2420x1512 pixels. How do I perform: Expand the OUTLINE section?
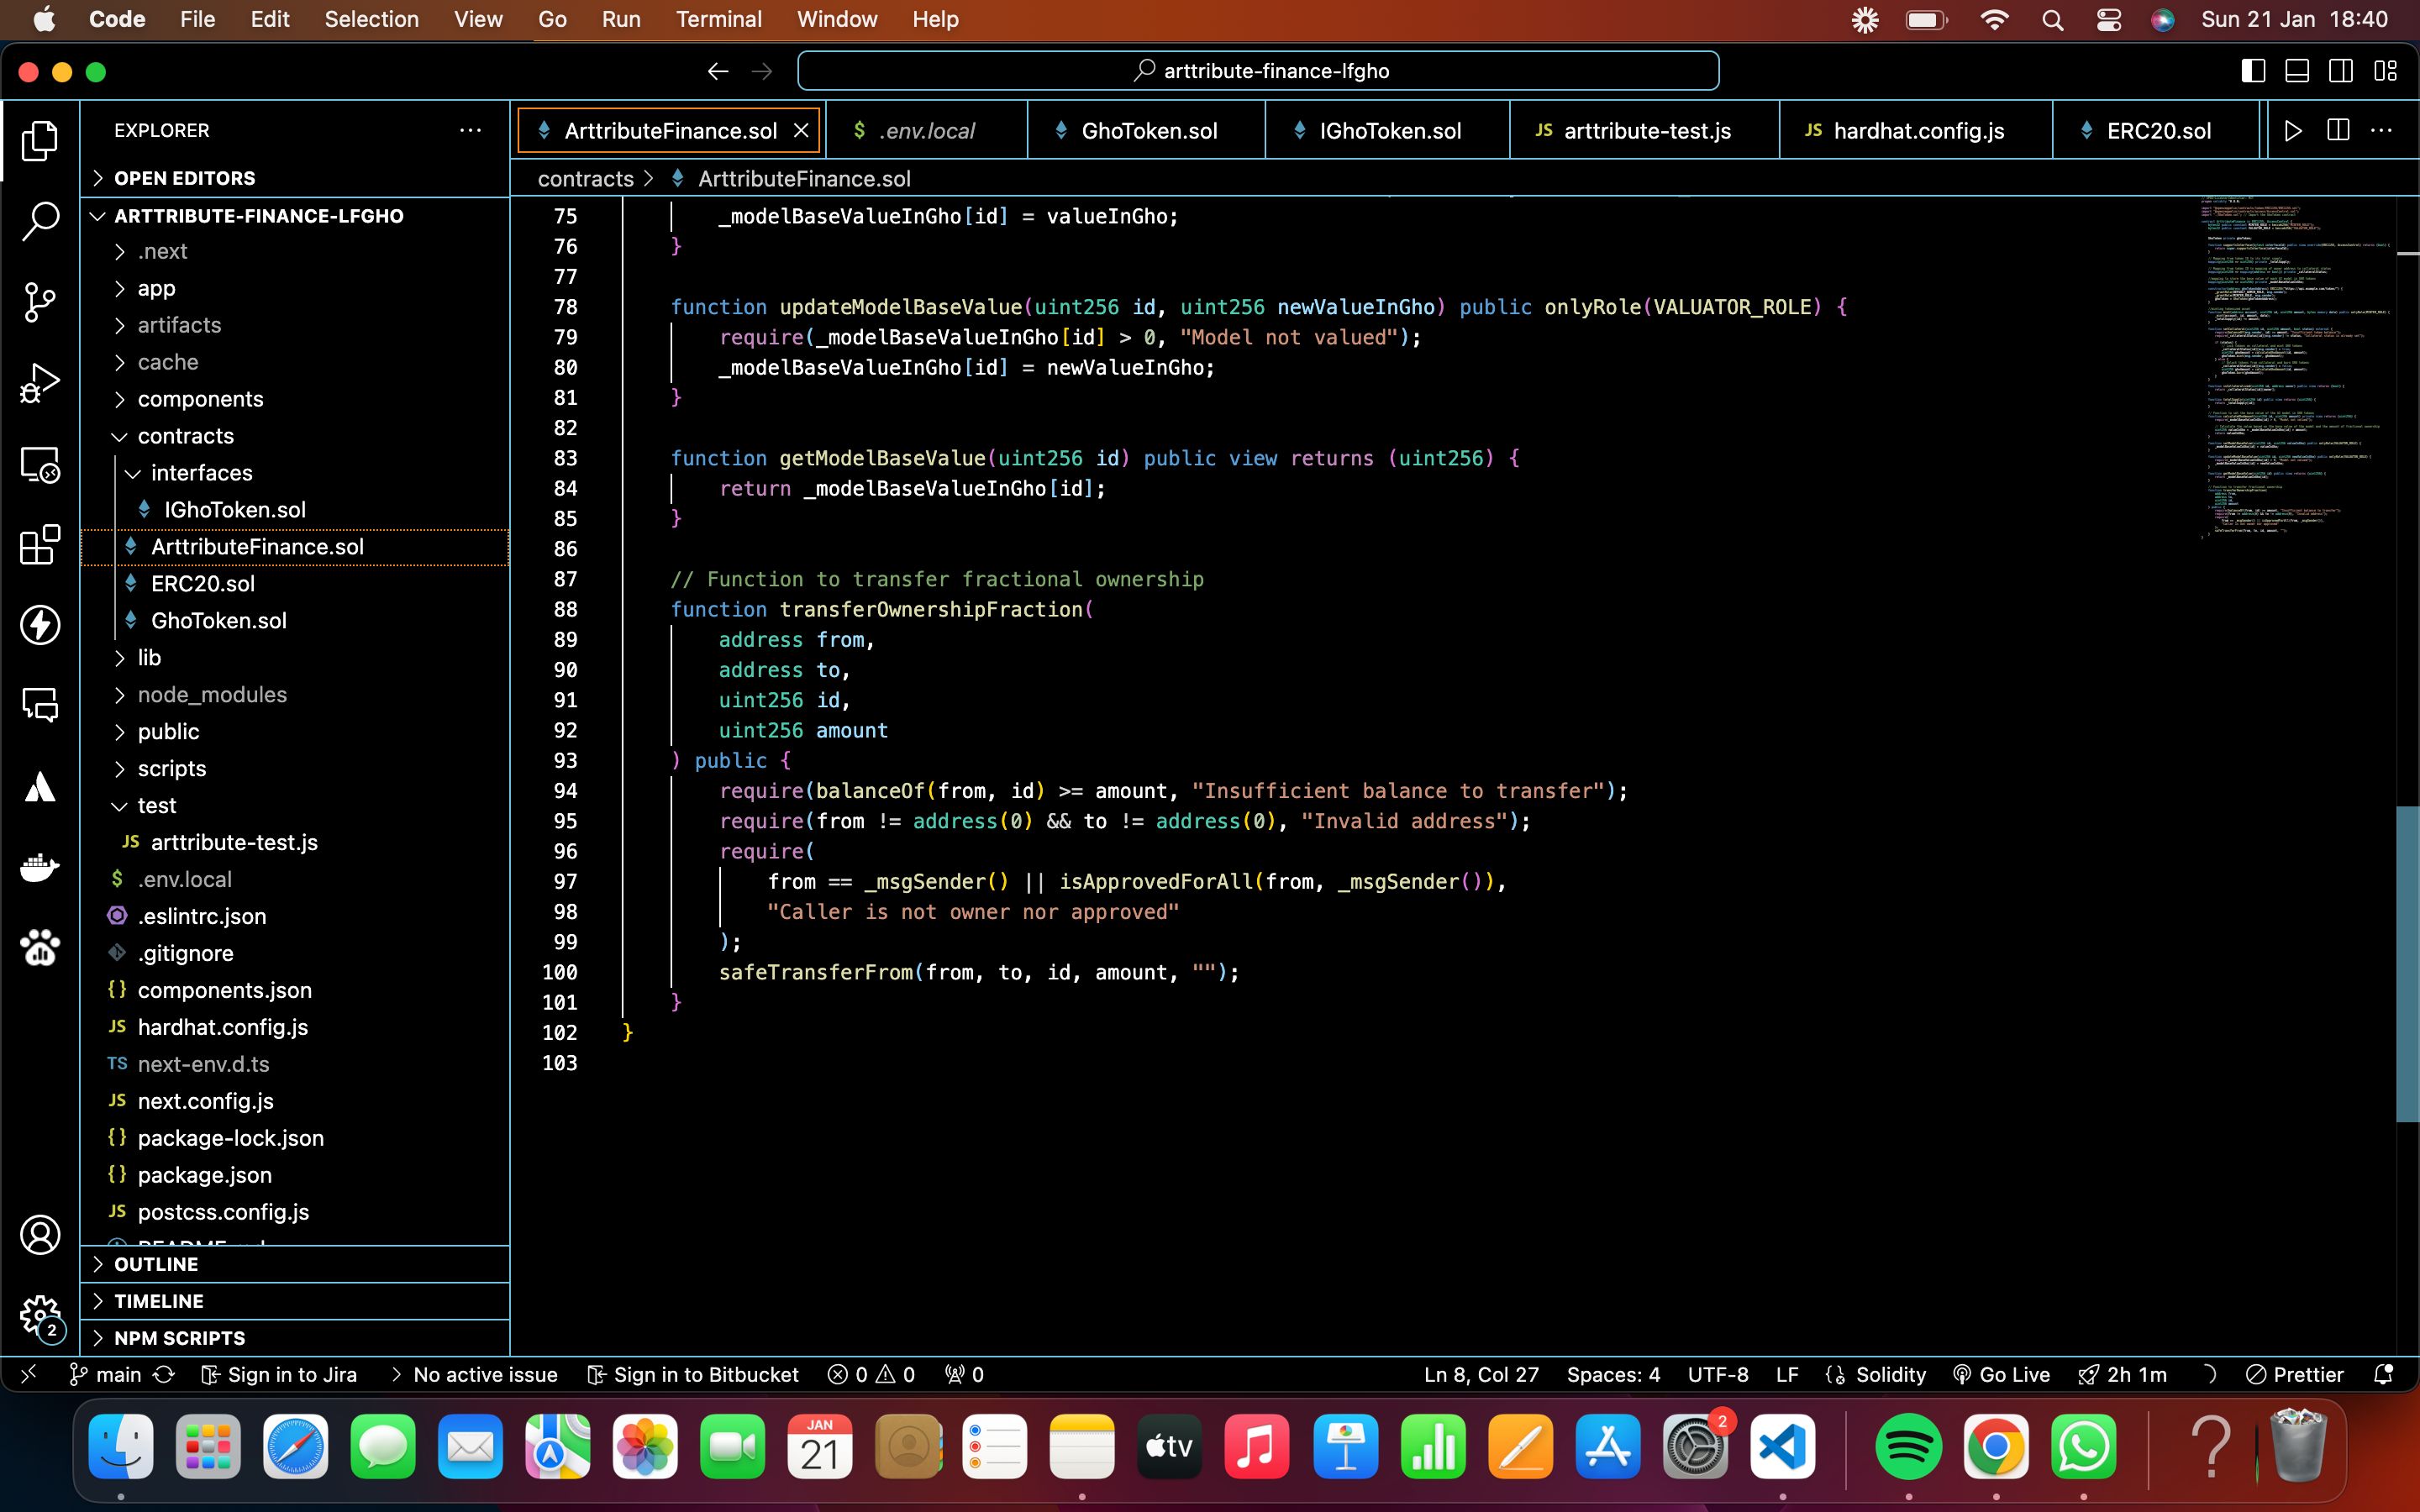point(295,1264)
